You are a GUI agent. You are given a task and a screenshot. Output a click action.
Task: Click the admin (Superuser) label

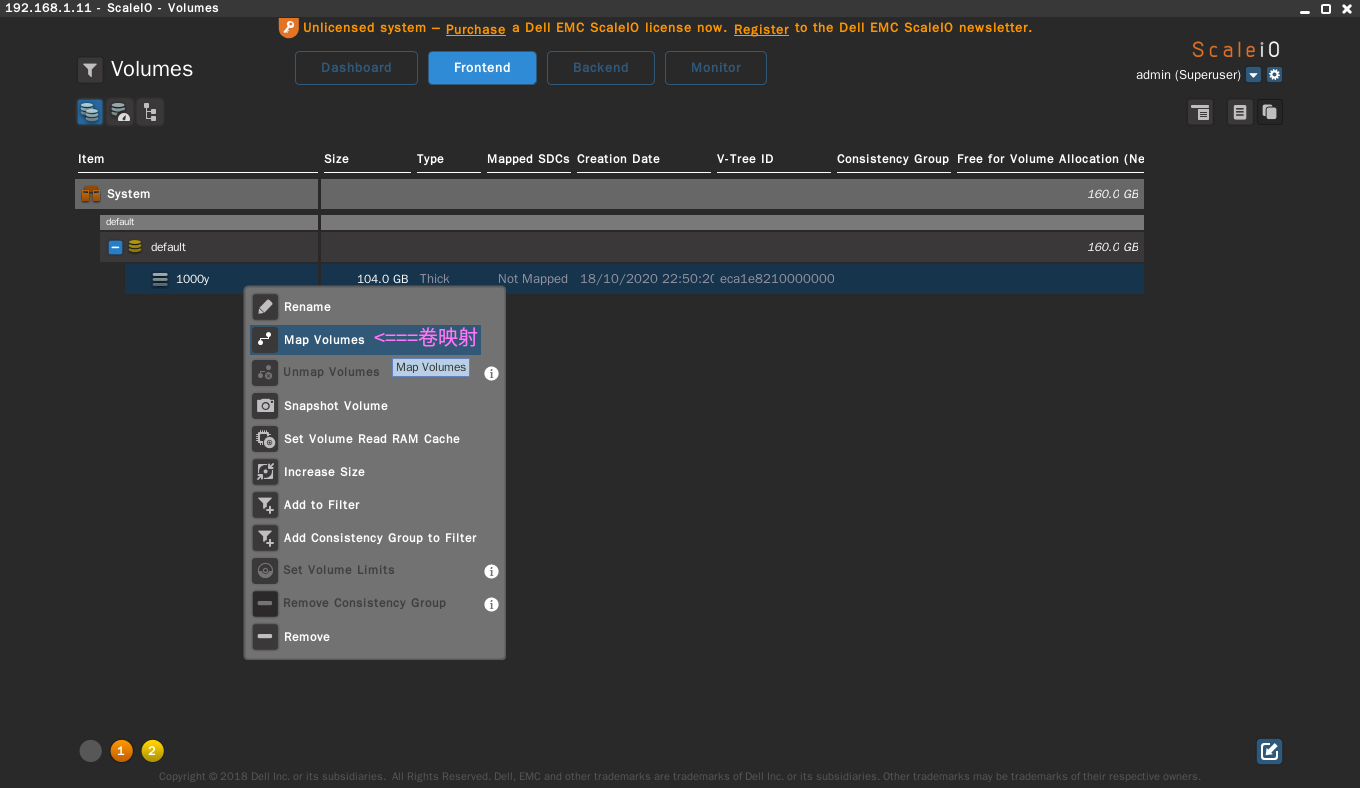[1188, 75]
